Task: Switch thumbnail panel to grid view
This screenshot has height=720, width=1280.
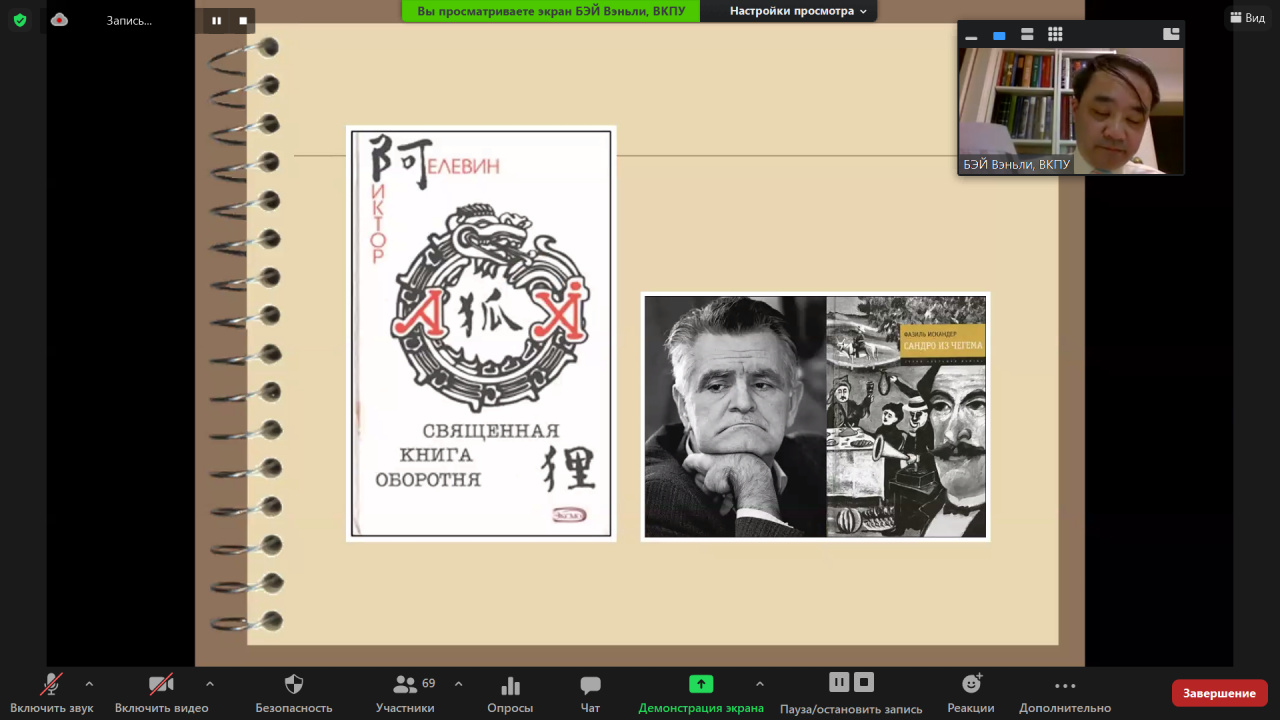Action: click(x=1055, y=35)
